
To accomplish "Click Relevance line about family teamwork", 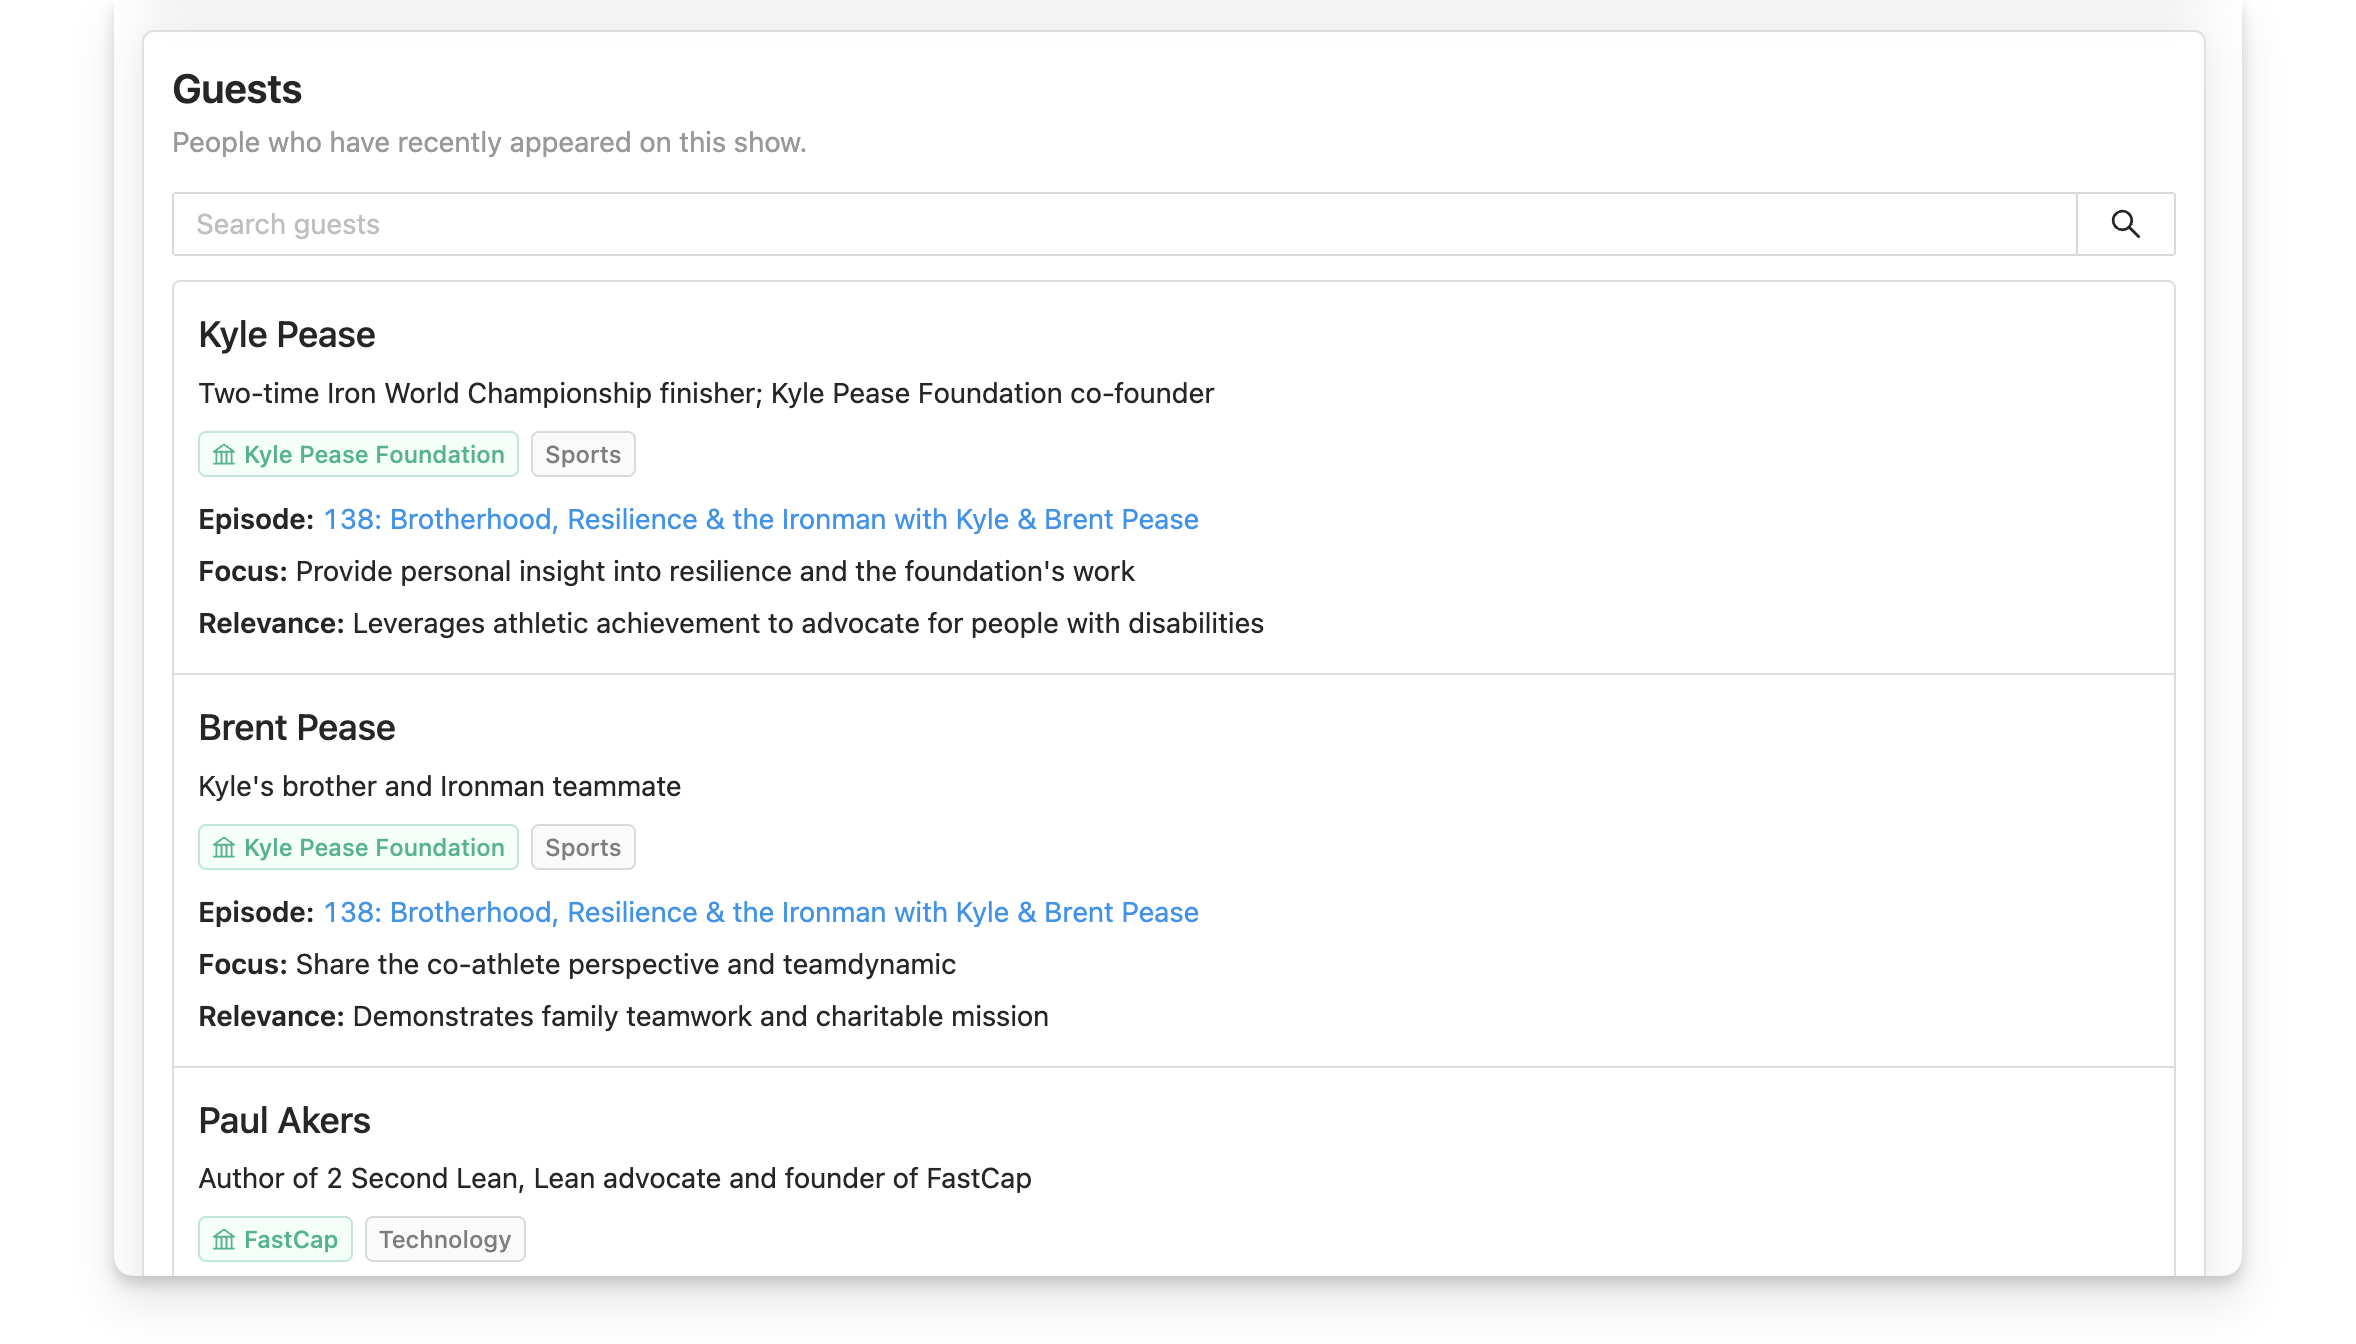I will (623, 1016).
